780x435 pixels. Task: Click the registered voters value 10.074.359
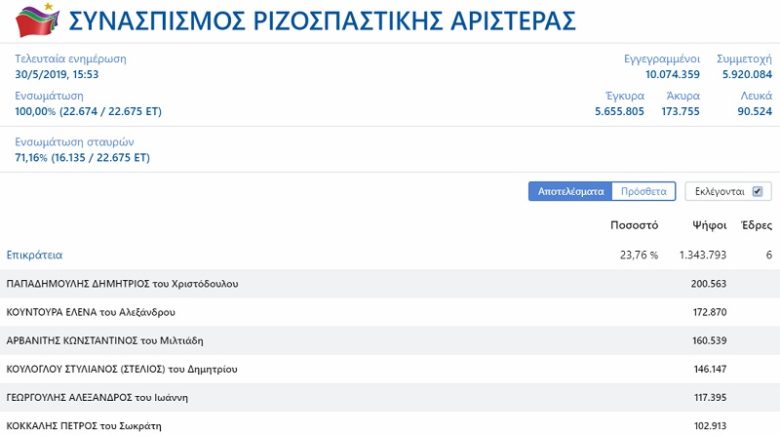tap(673, 74)
